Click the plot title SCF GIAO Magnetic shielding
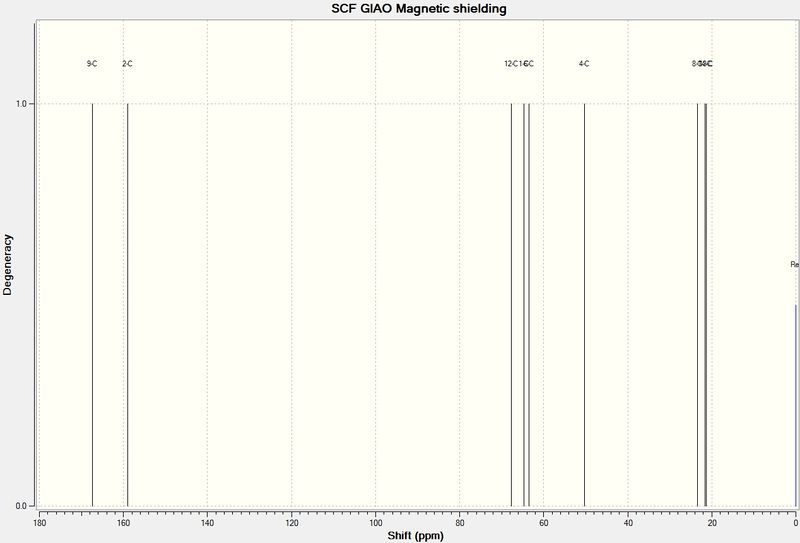Image resolution: width=800 pixels, height=543 pixels. 419,9
